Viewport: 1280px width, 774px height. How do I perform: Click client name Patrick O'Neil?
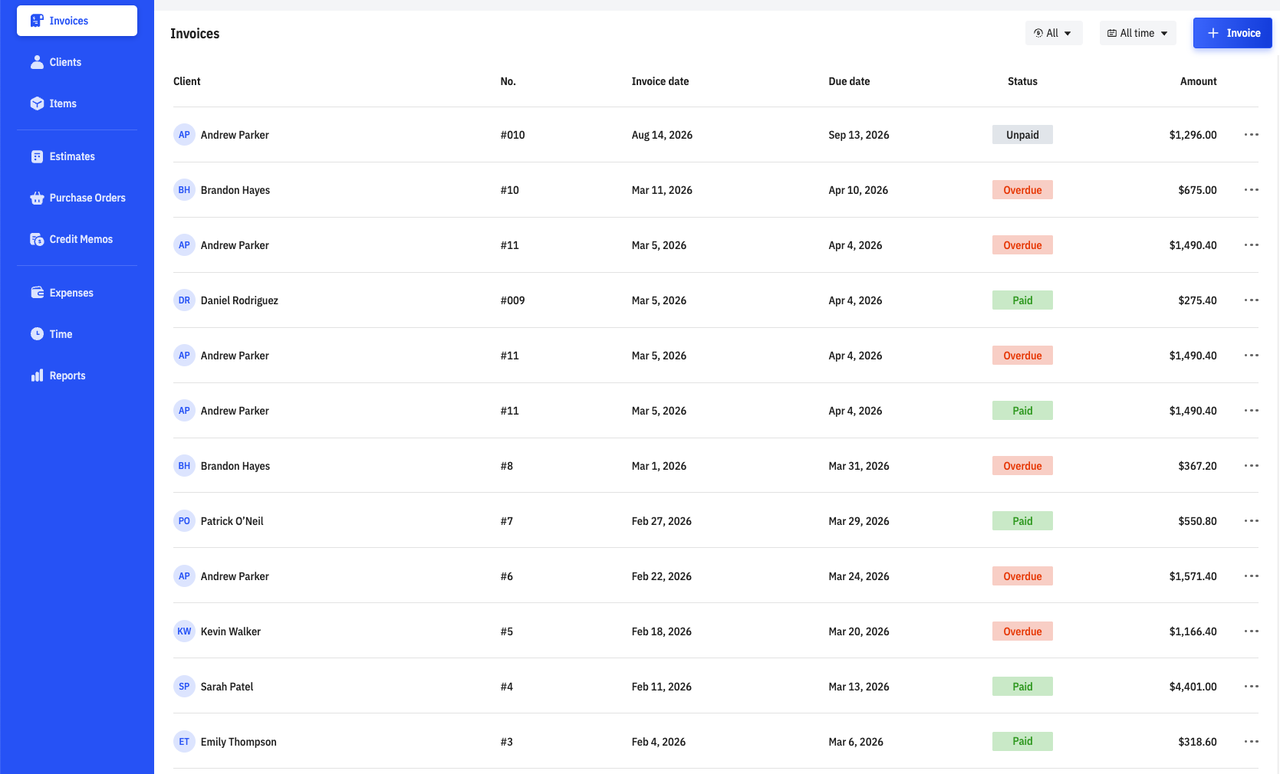232,521
